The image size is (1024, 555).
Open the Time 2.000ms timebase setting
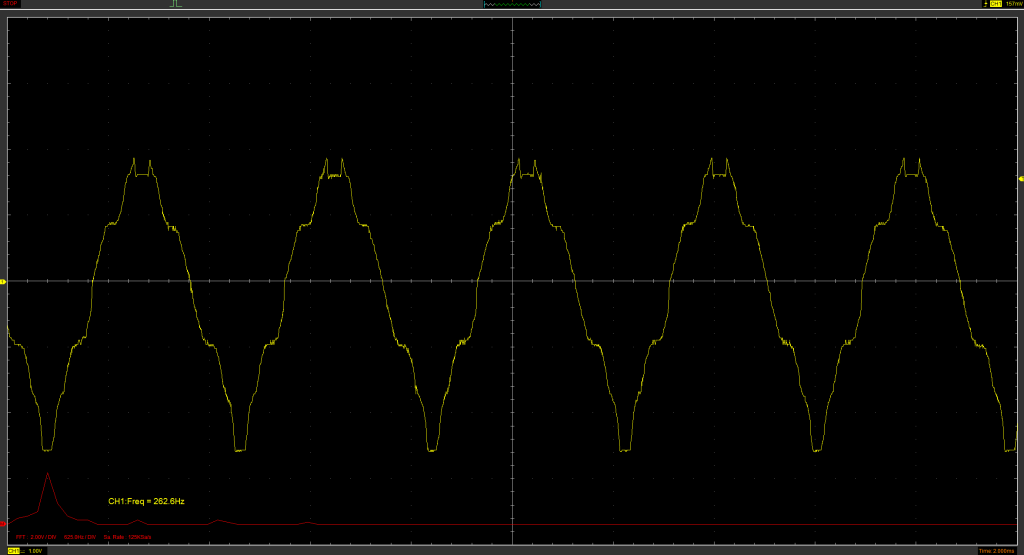click(x=999, y=550)
